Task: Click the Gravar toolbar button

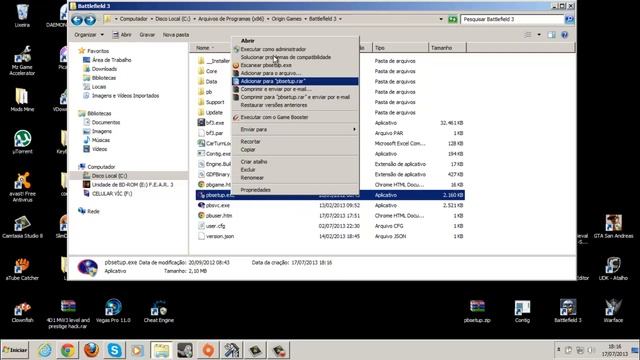Action: pyautogui.click(x=147, y=35)
